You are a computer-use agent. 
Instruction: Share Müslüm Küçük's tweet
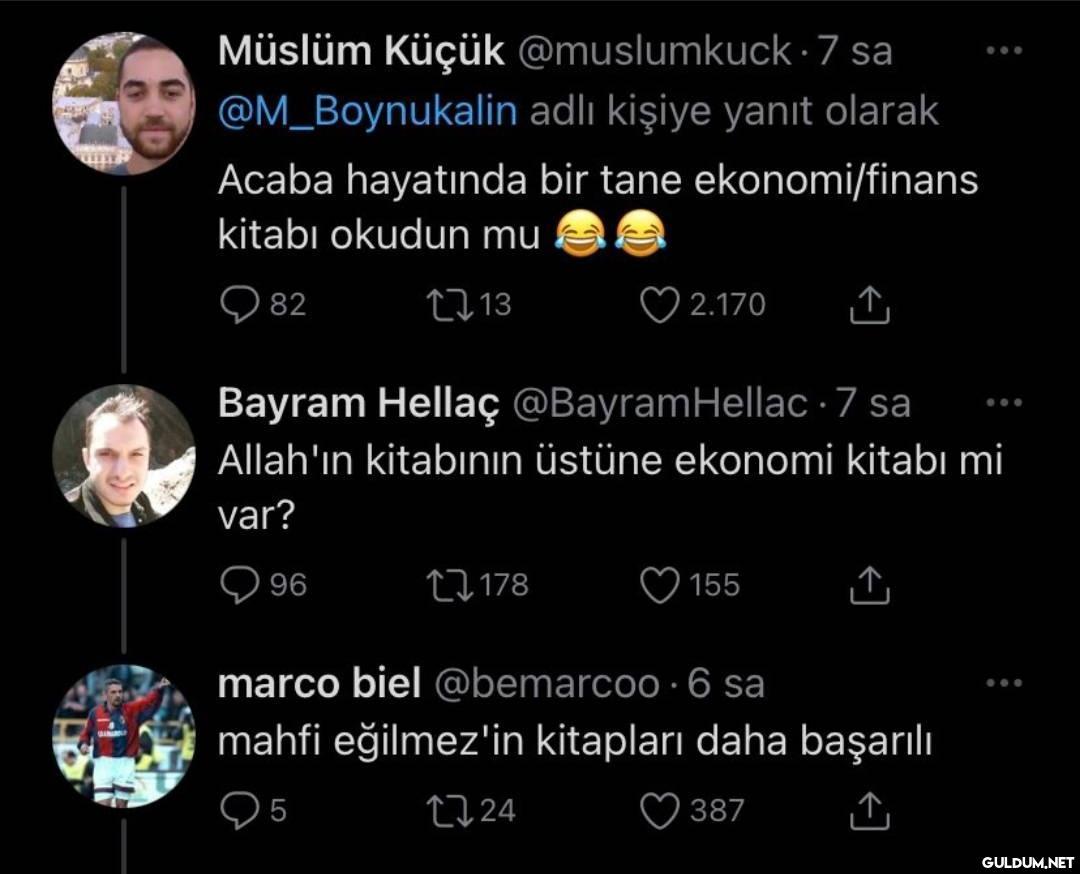(869, 306)
